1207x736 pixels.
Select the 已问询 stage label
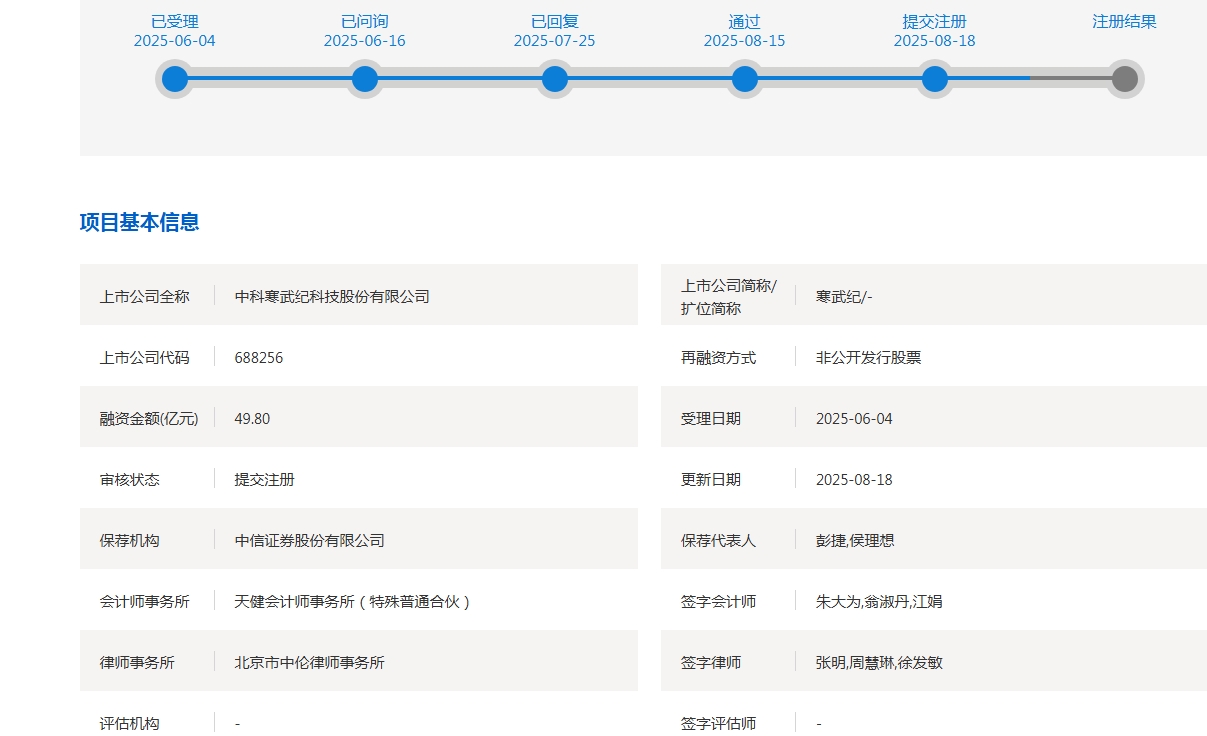click(x=365, y=21)
